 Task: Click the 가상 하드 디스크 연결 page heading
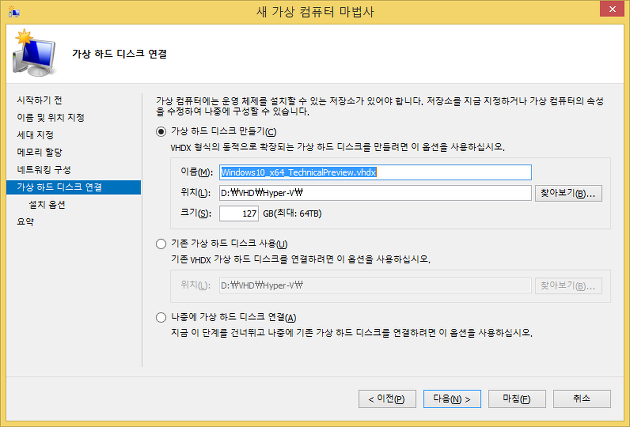[x=119, y=54]
